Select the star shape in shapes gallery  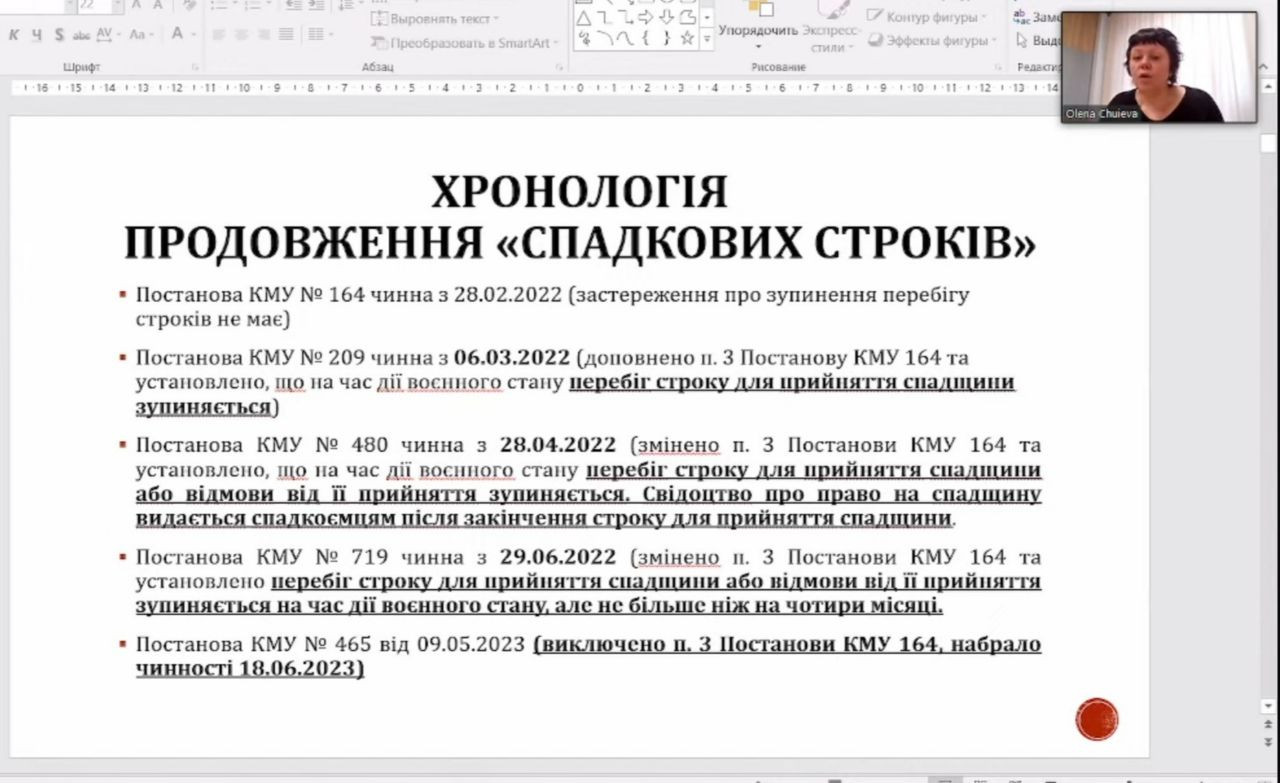pyautogui.click(x=687, y=39)
